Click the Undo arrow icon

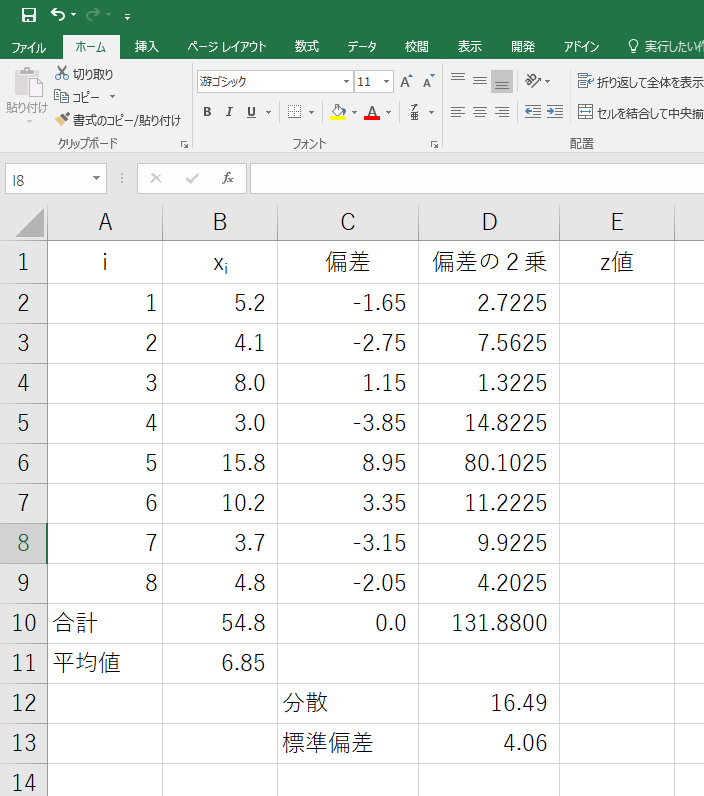click(x=57, y=15)
